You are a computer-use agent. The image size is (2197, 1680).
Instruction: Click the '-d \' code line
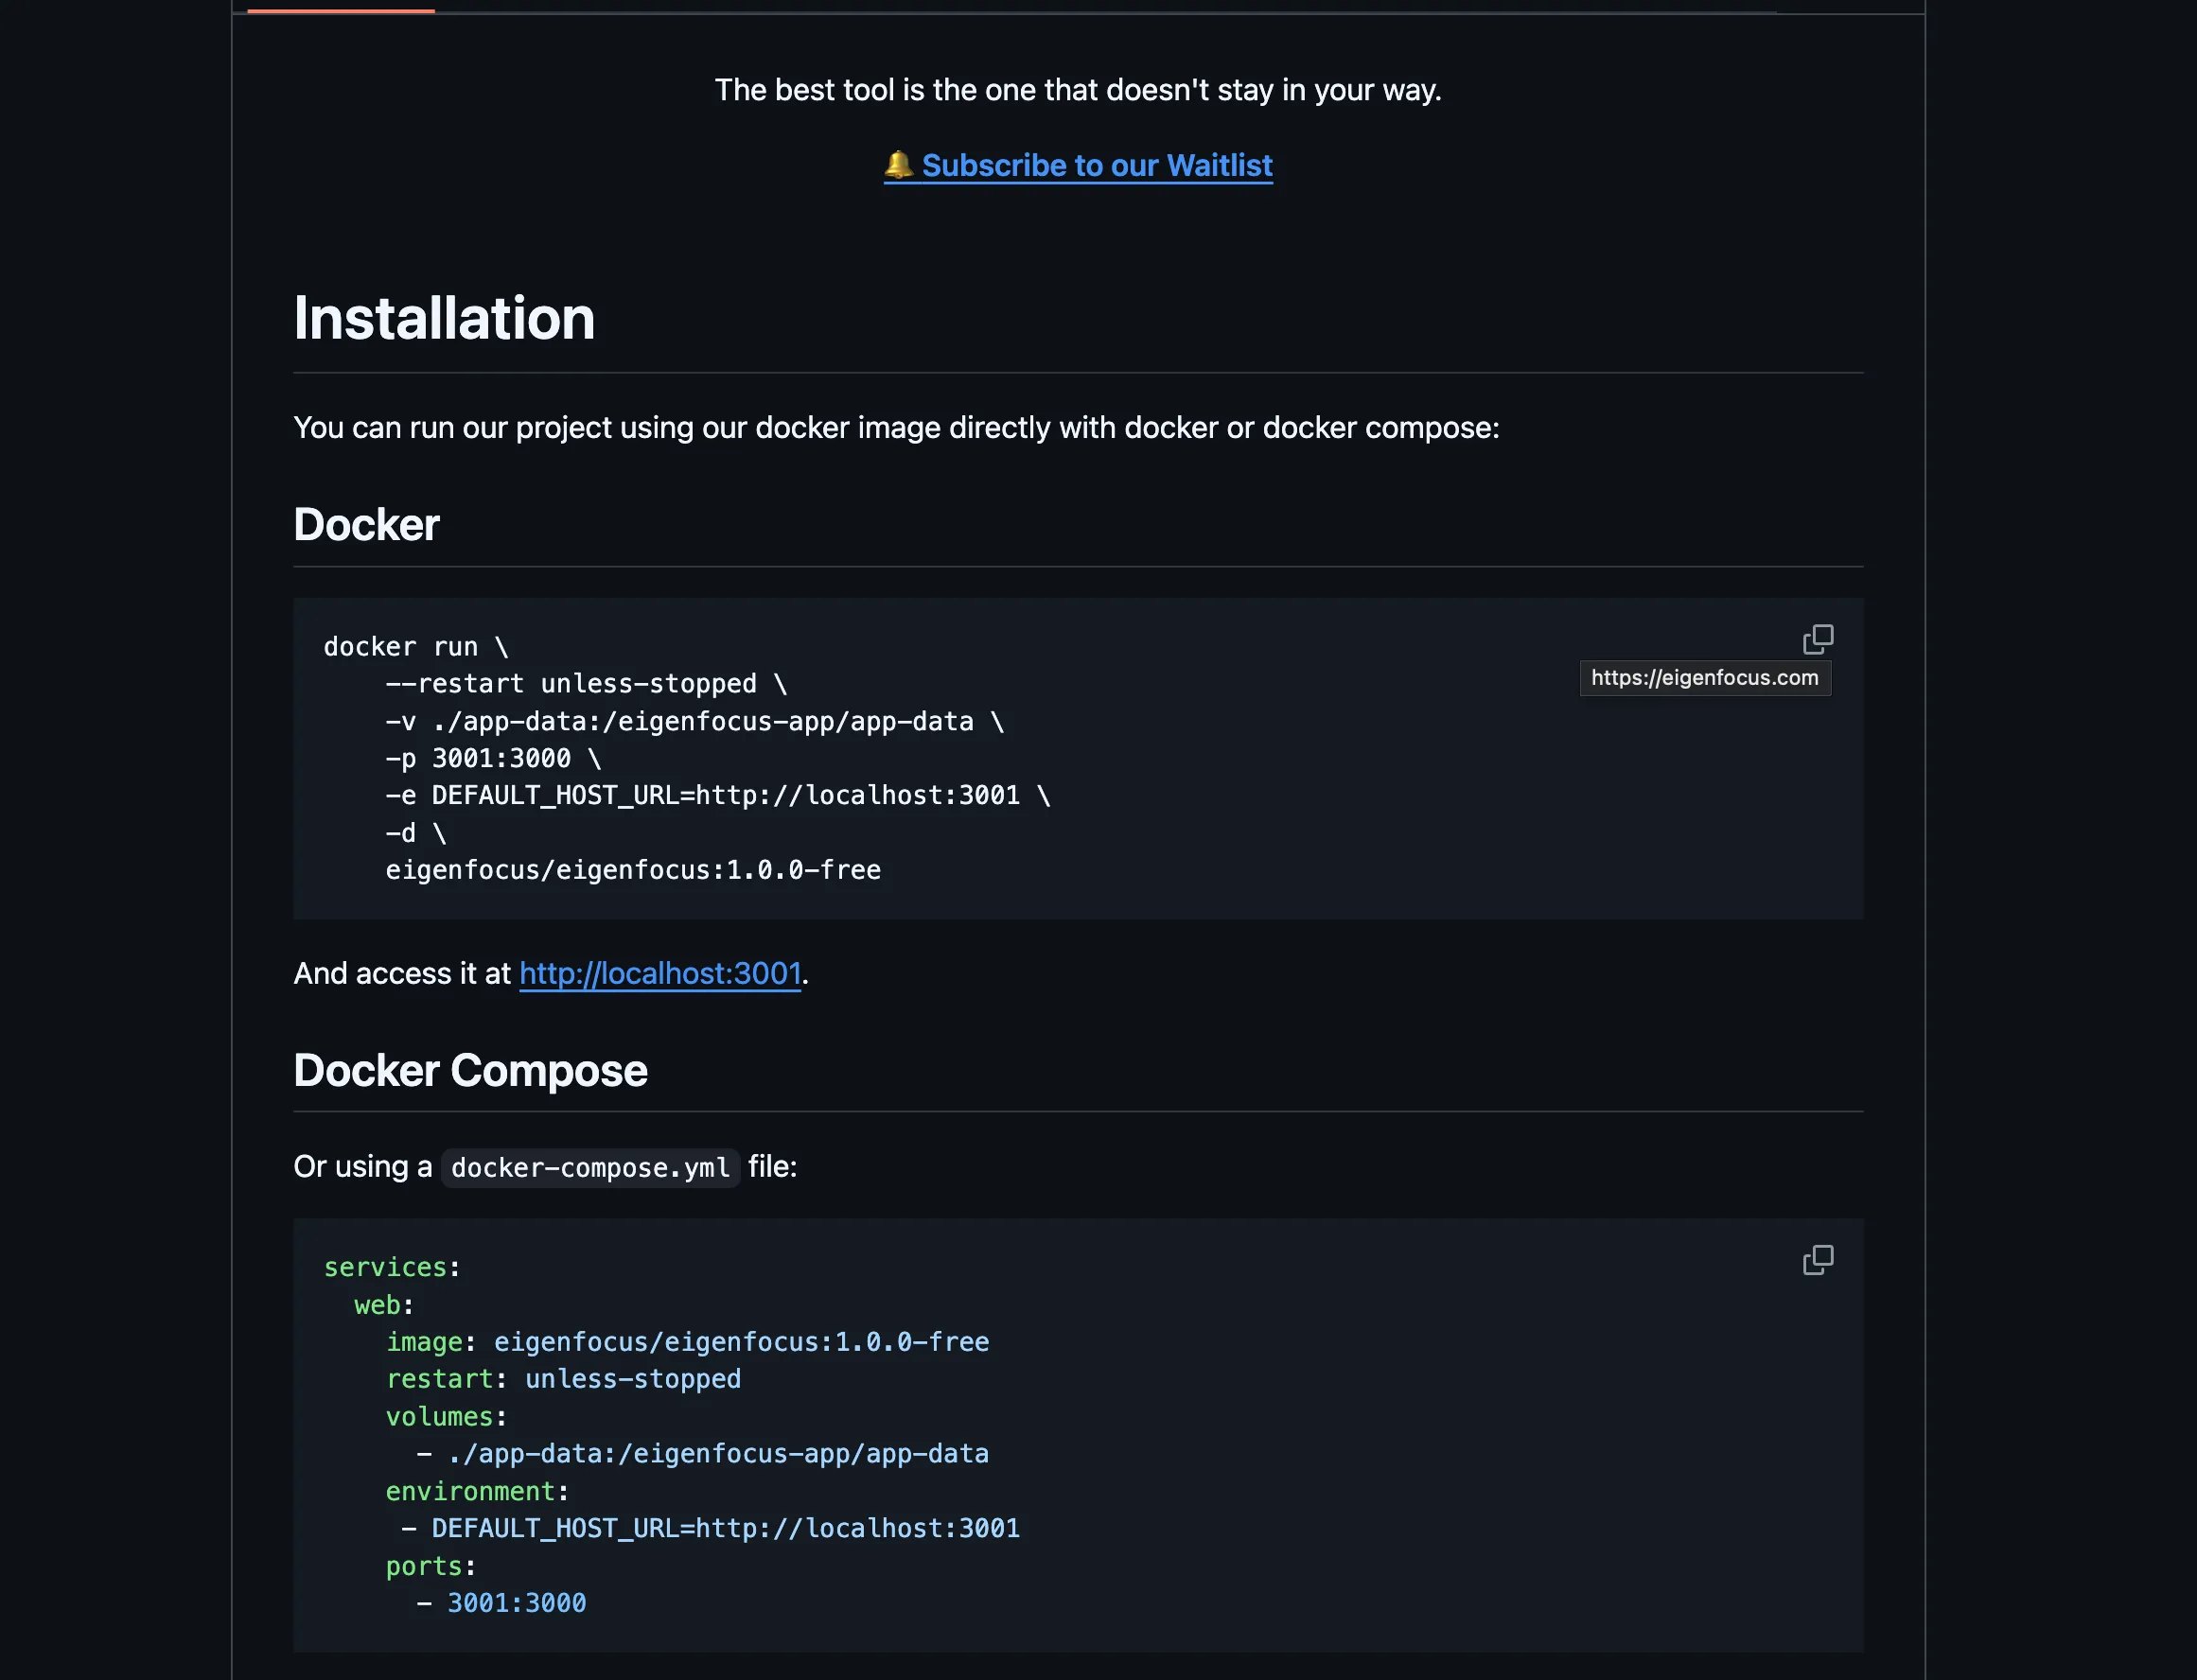coord(415,833)
